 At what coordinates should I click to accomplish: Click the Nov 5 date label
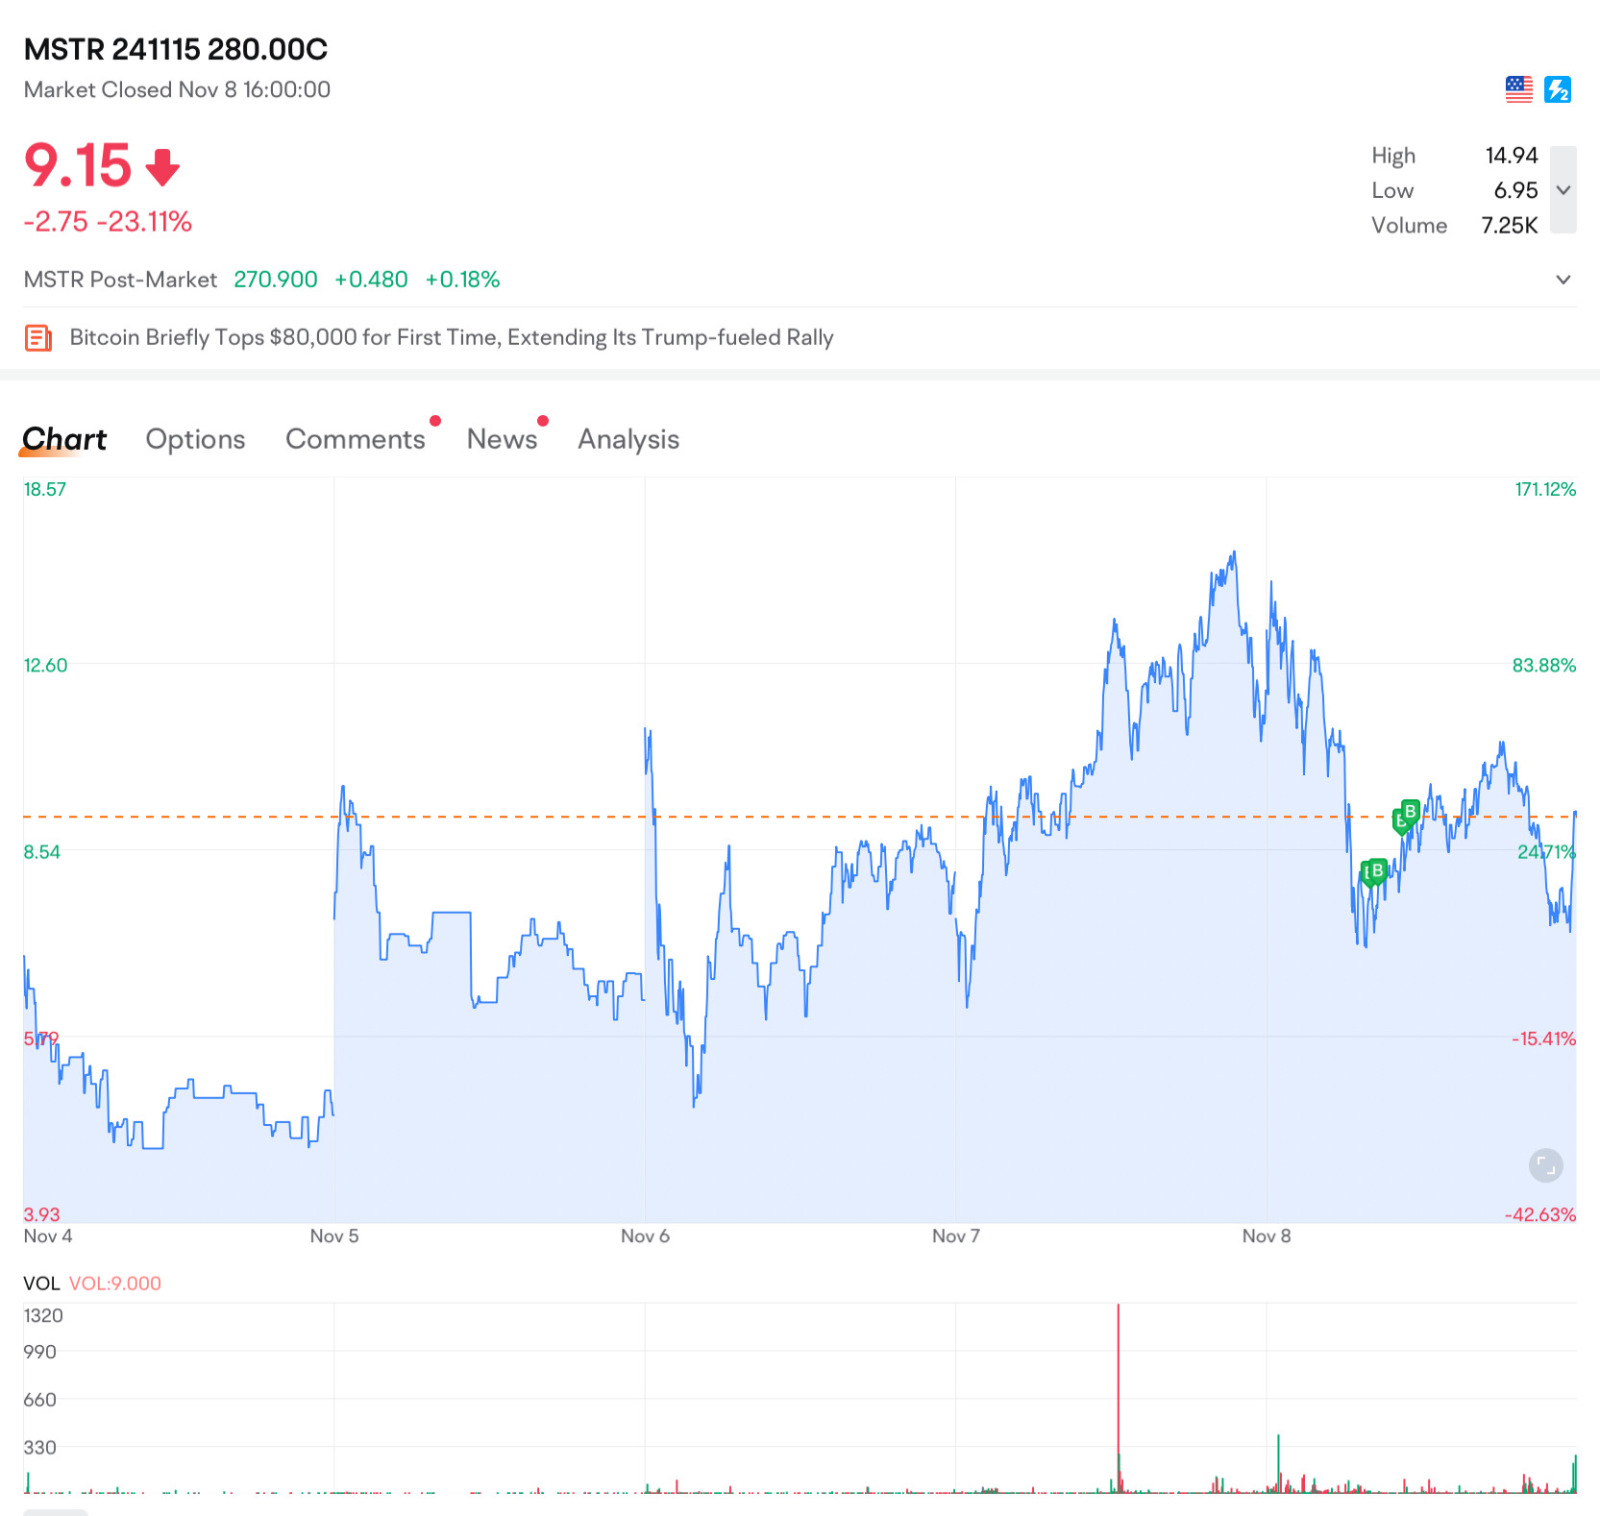coord(334,1237)
